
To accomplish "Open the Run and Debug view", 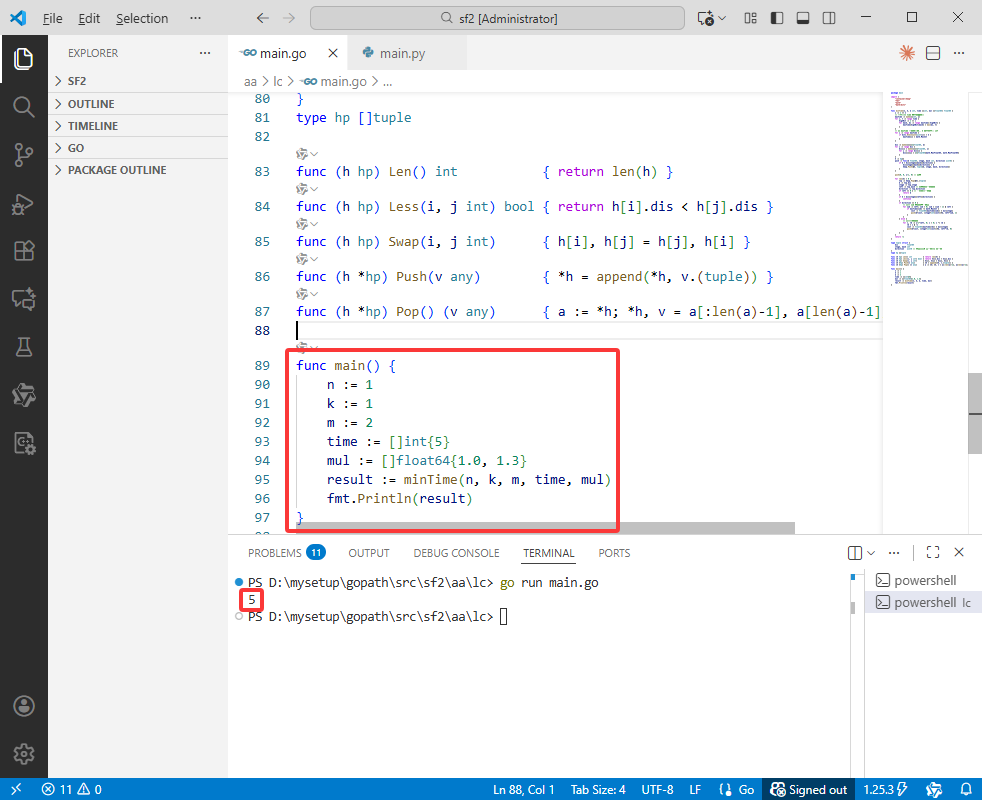I will (24, 203).
